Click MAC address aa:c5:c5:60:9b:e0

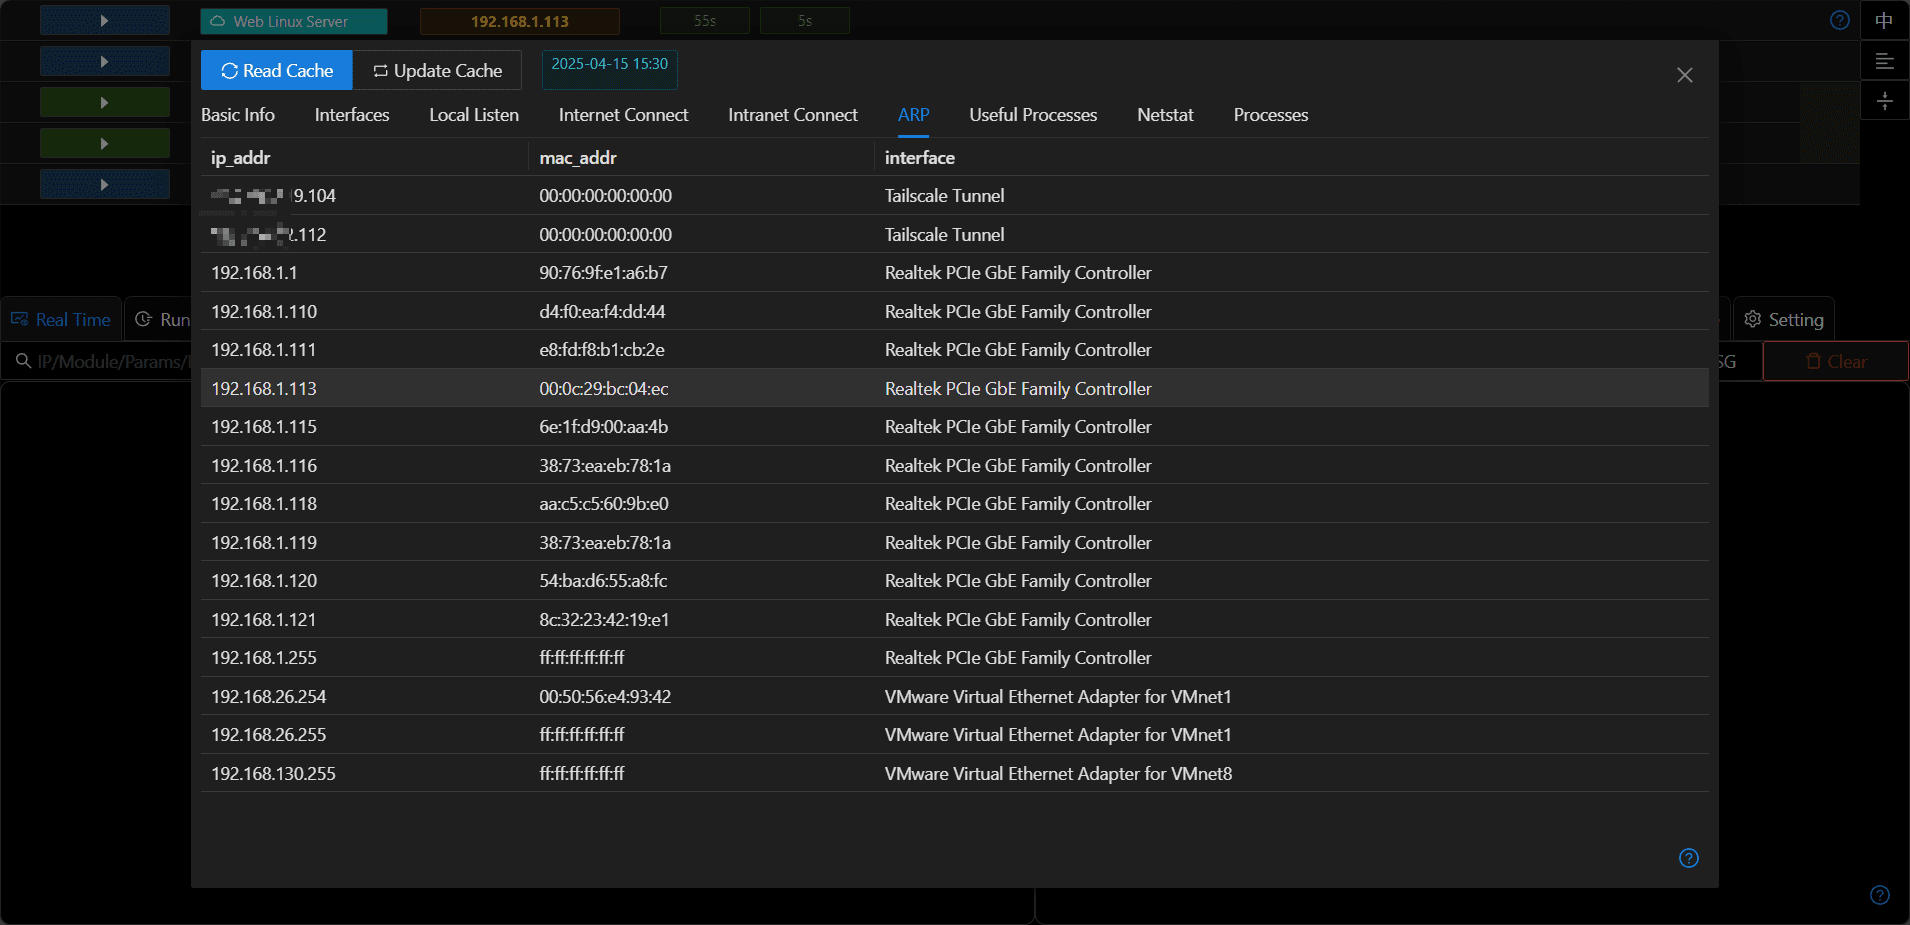[604, 503]
